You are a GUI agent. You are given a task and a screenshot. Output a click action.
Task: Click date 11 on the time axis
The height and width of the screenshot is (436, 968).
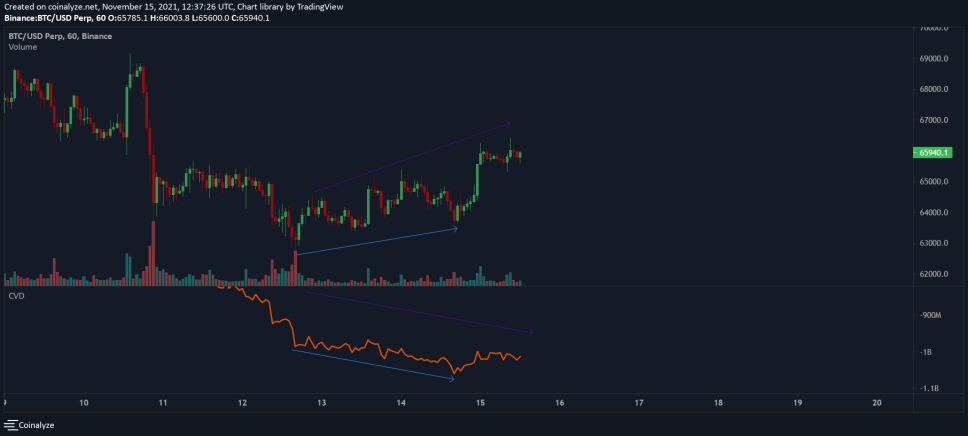tap(164, 402)
